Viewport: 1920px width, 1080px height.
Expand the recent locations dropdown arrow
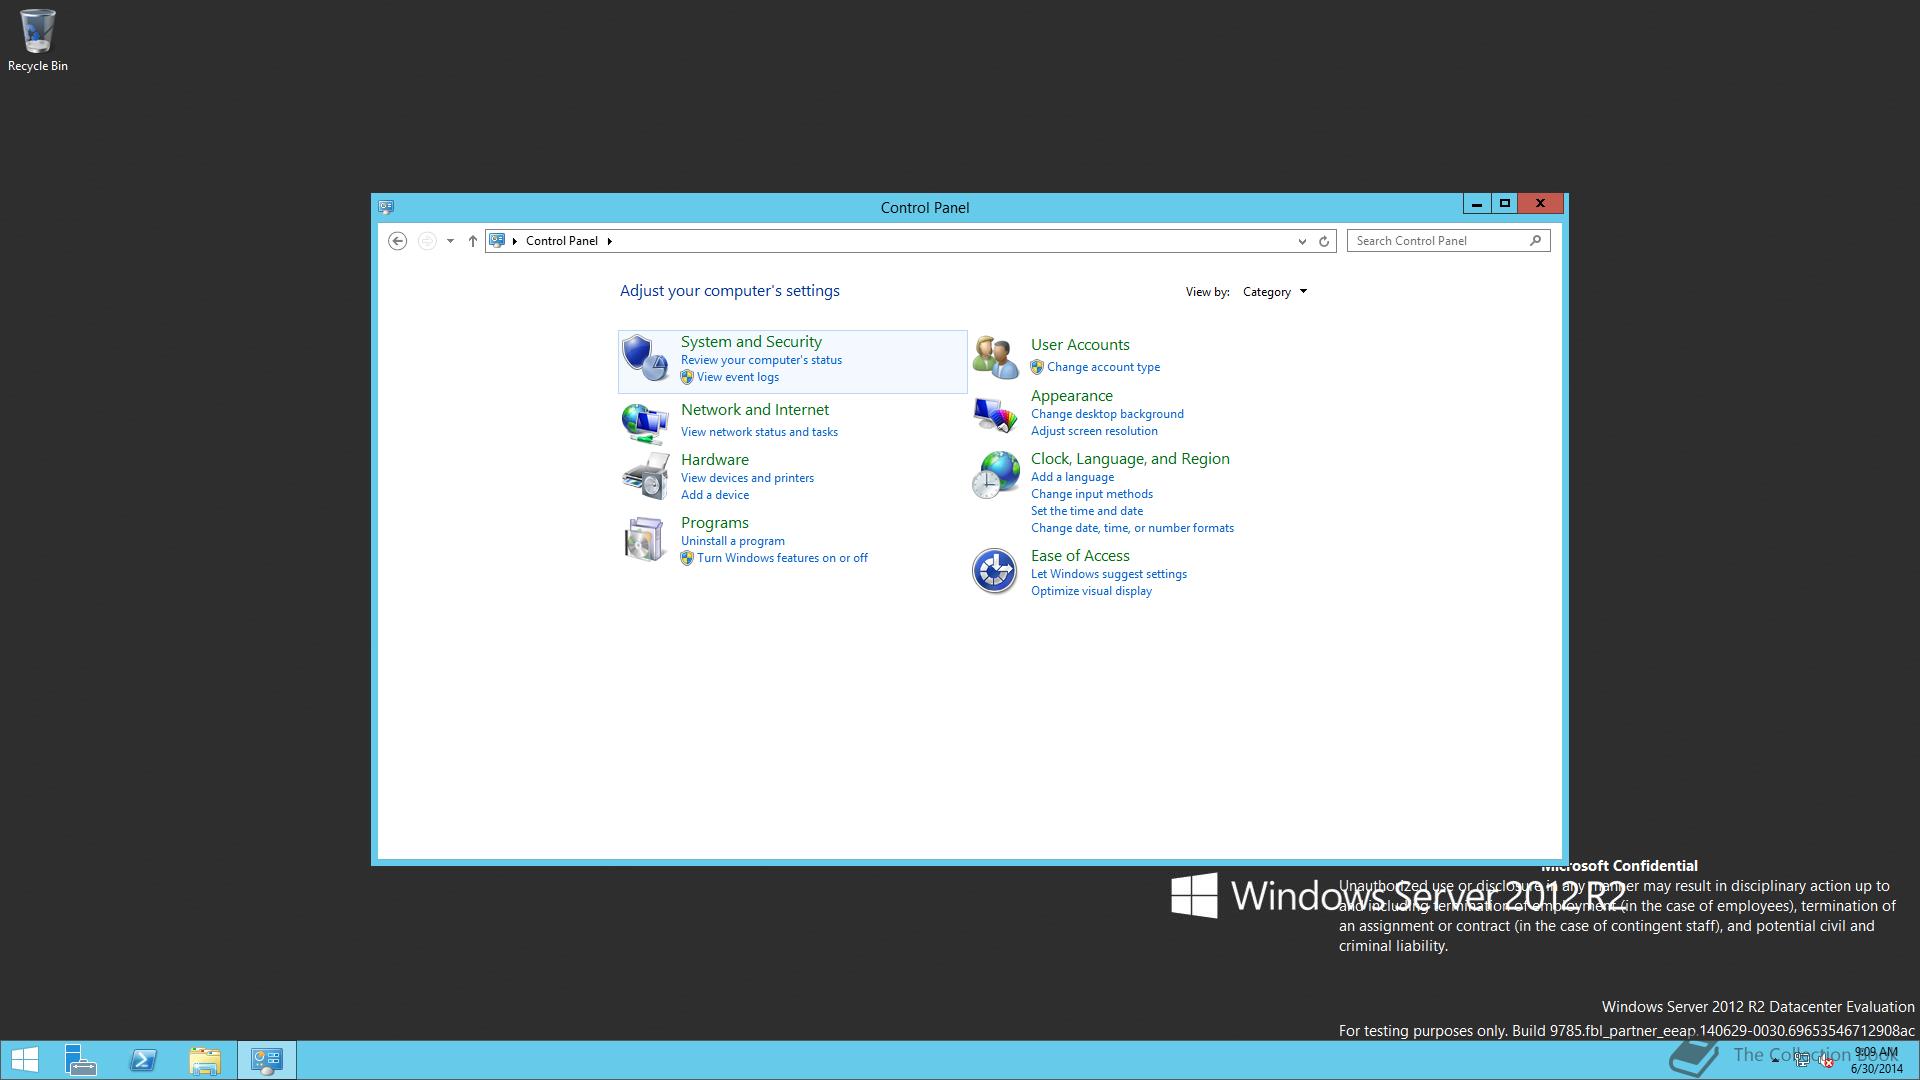point(450,241)
